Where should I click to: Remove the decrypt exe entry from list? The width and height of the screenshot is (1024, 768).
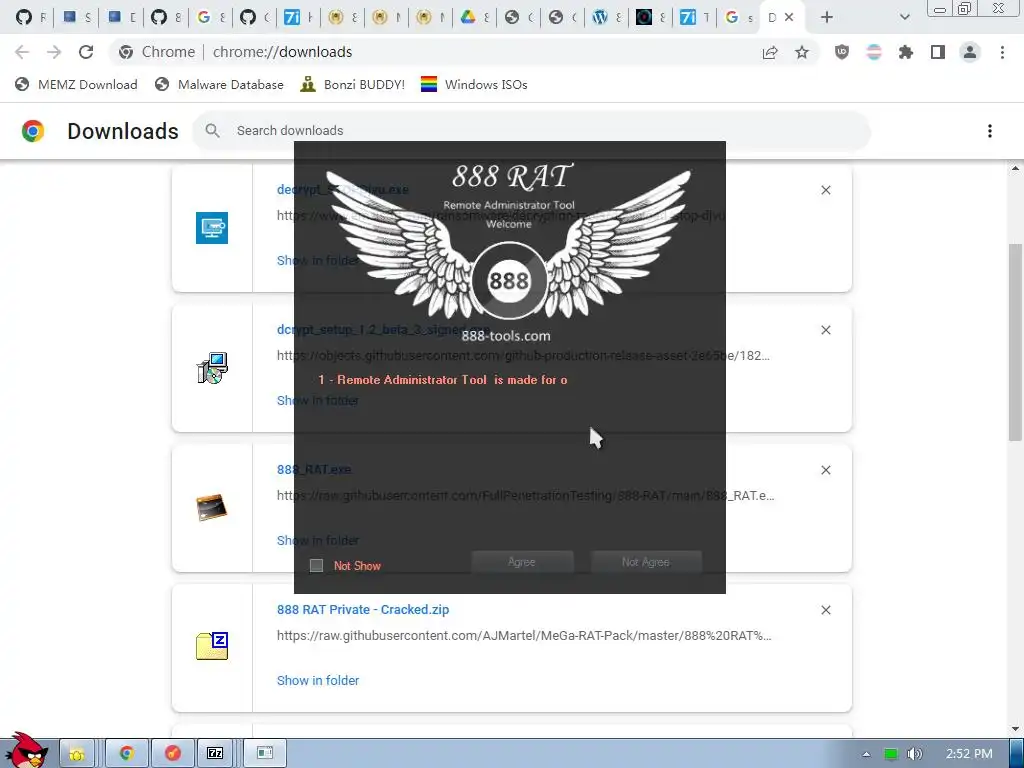pos(825,190)
